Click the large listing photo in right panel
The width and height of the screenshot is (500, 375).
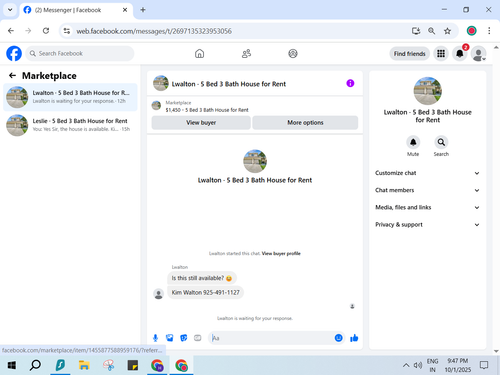(427, 91)
